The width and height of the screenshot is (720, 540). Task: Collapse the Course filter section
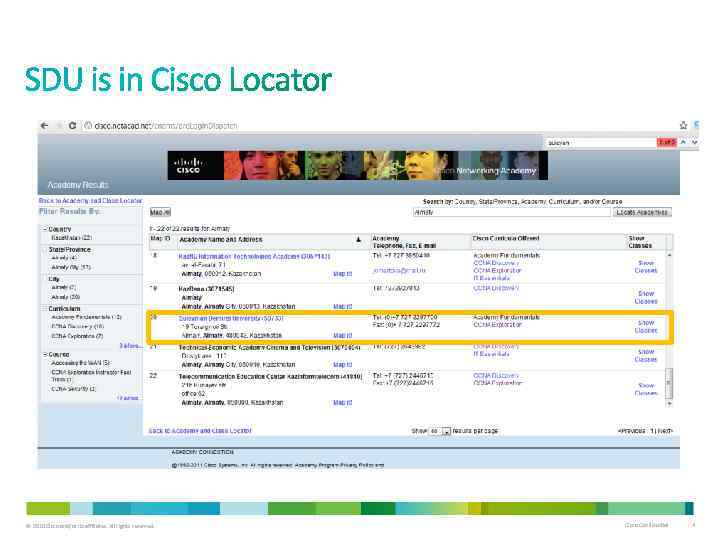45,354
